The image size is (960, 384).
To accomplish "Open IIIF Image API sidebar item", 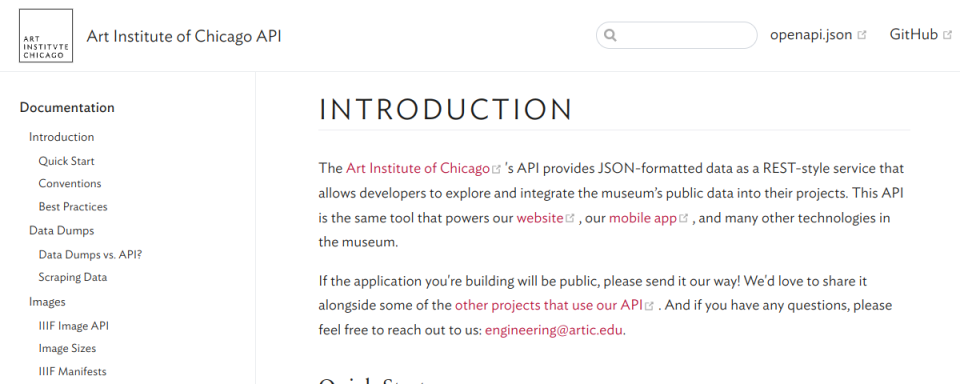I will tap(73, 326).
